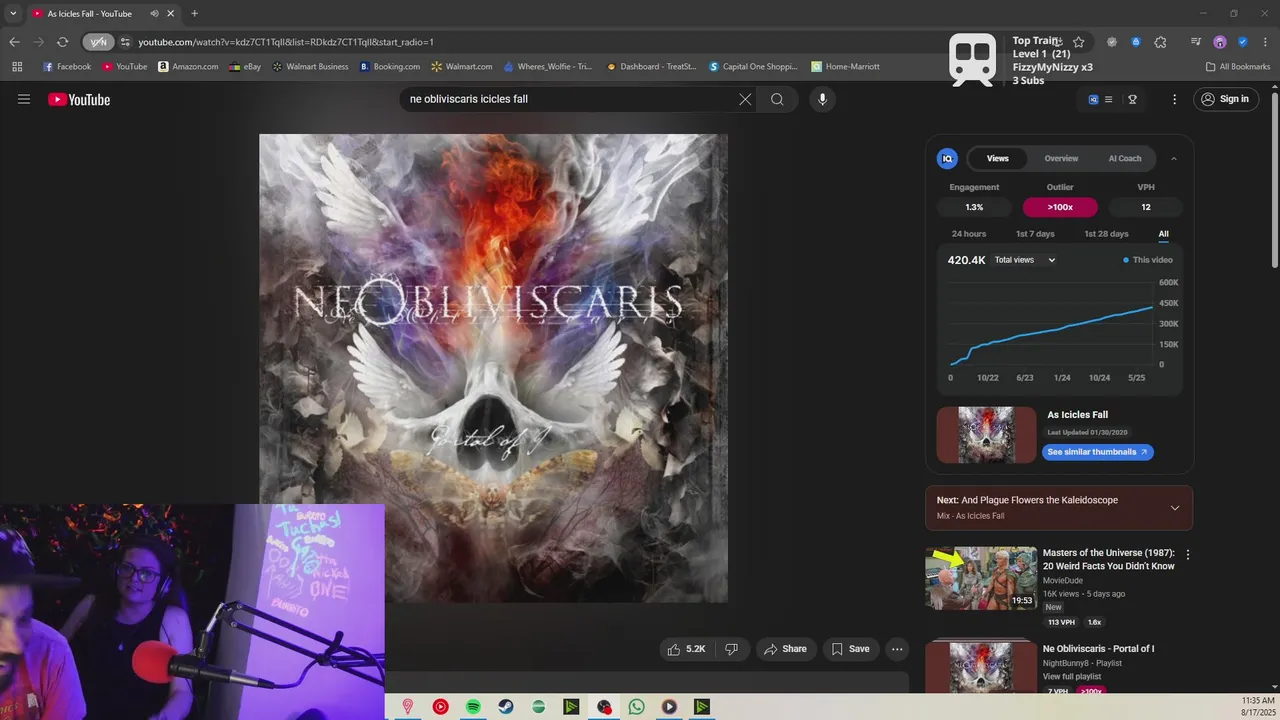Select the 24 hours time range

click(x=969, y=234)
